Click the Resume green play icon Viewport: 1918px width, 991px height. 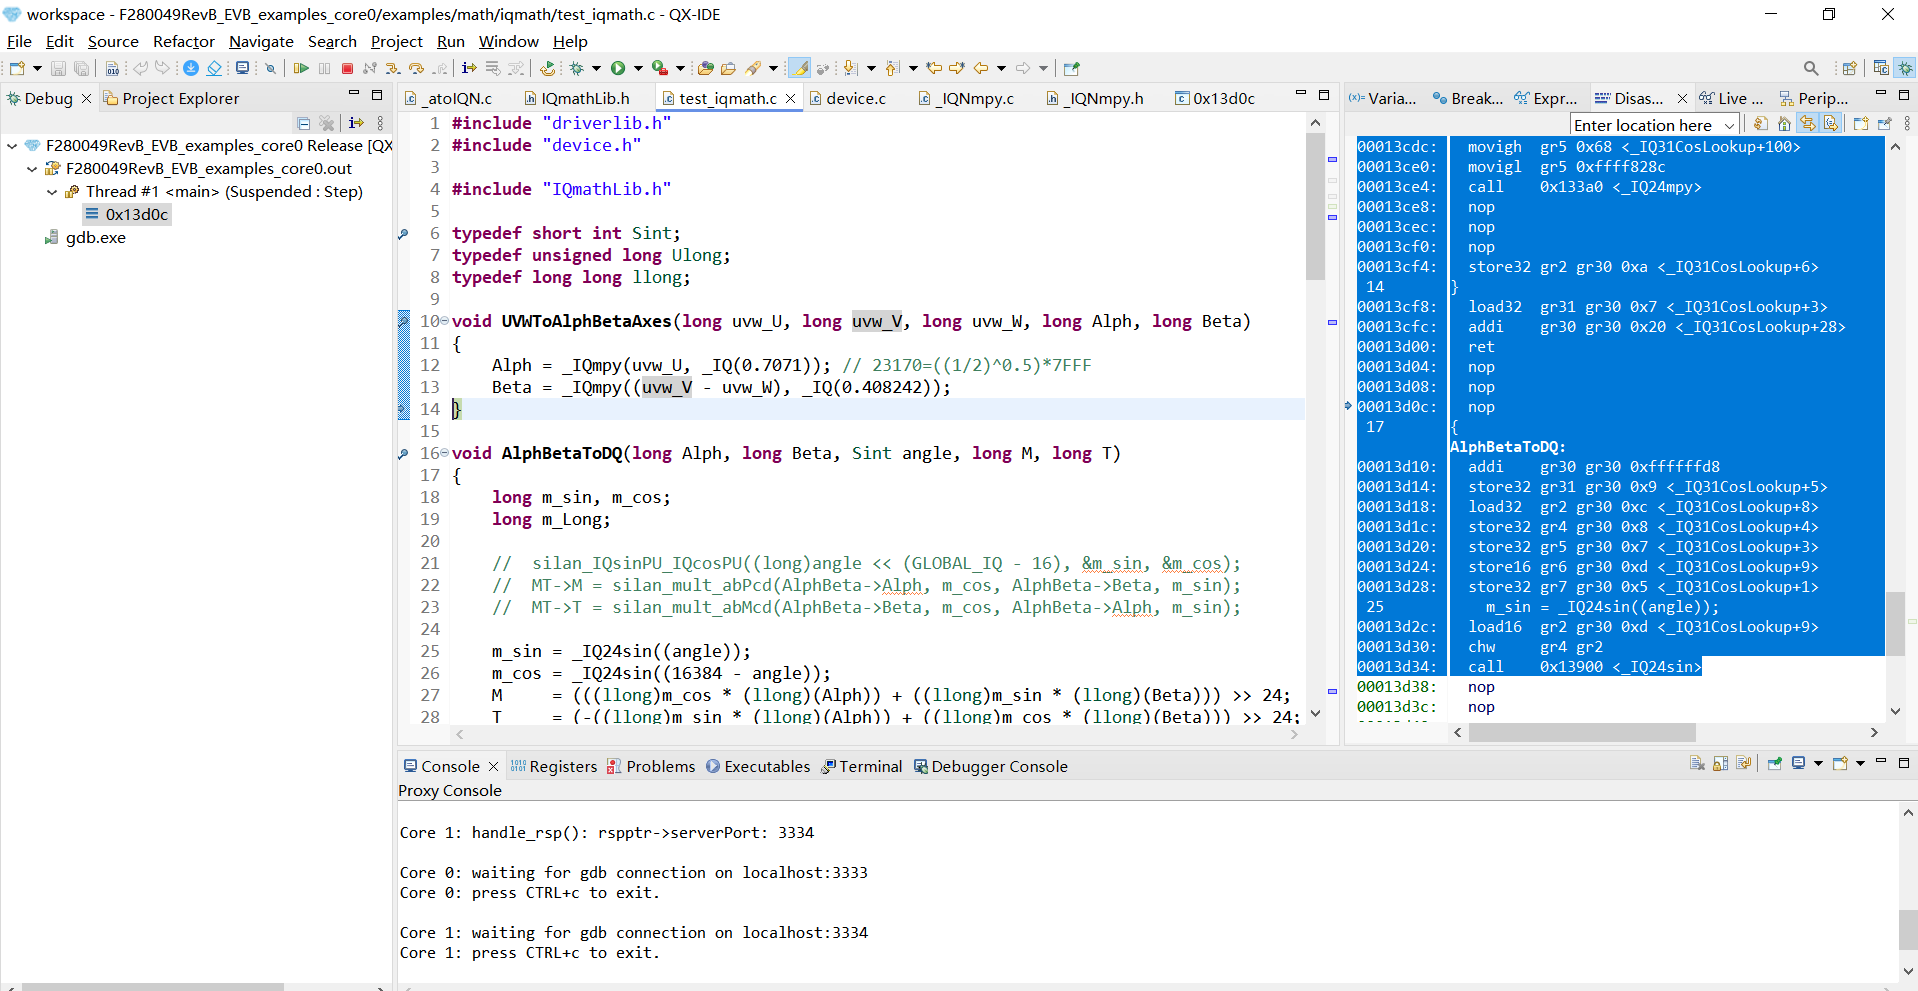(301, 68)
